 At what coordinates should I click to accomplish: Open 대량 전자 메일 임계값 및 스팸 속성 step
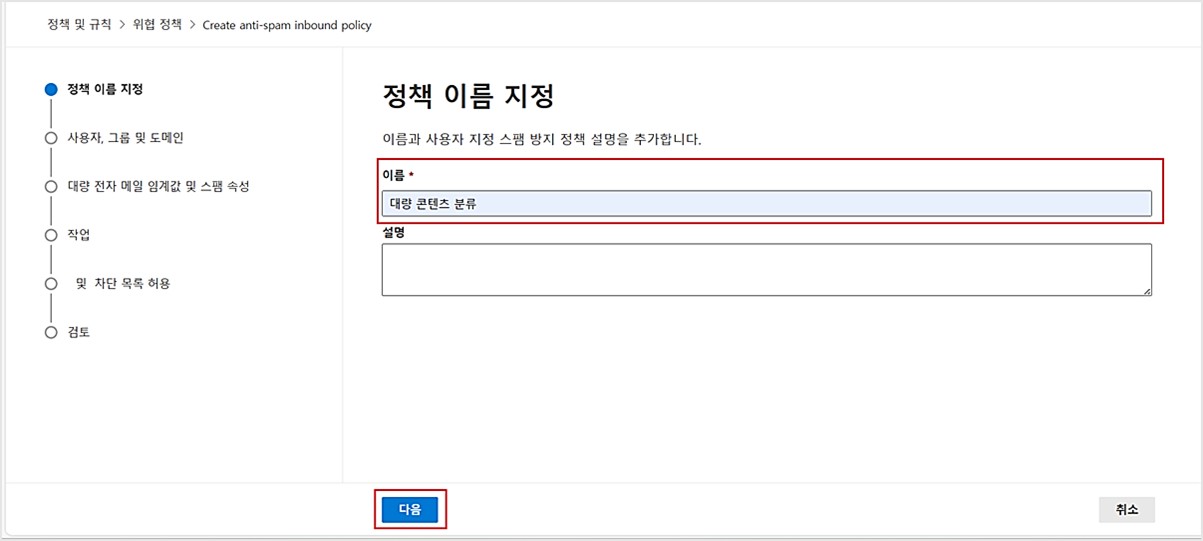tap(158, 186)
